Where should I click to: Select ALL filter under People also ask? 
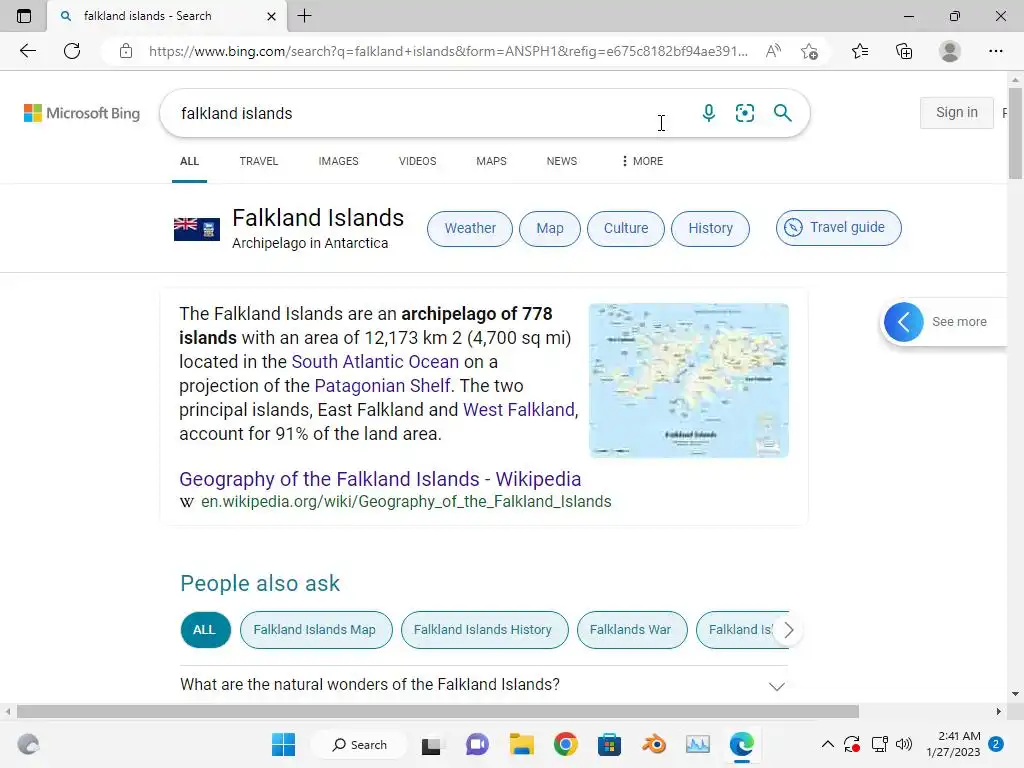[x=206, y=630]
